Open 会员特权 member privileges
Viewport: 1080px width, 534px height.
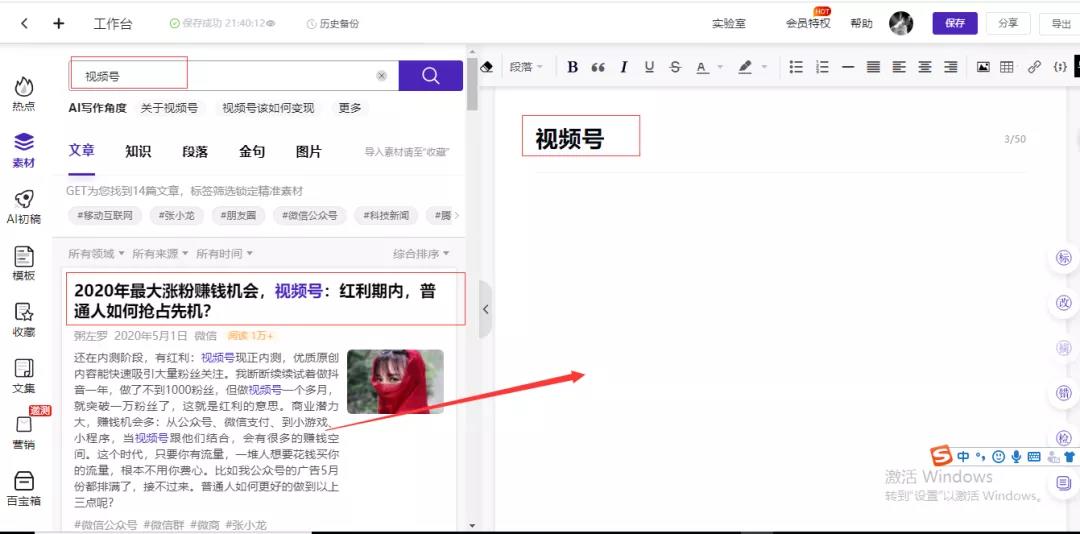808,23
